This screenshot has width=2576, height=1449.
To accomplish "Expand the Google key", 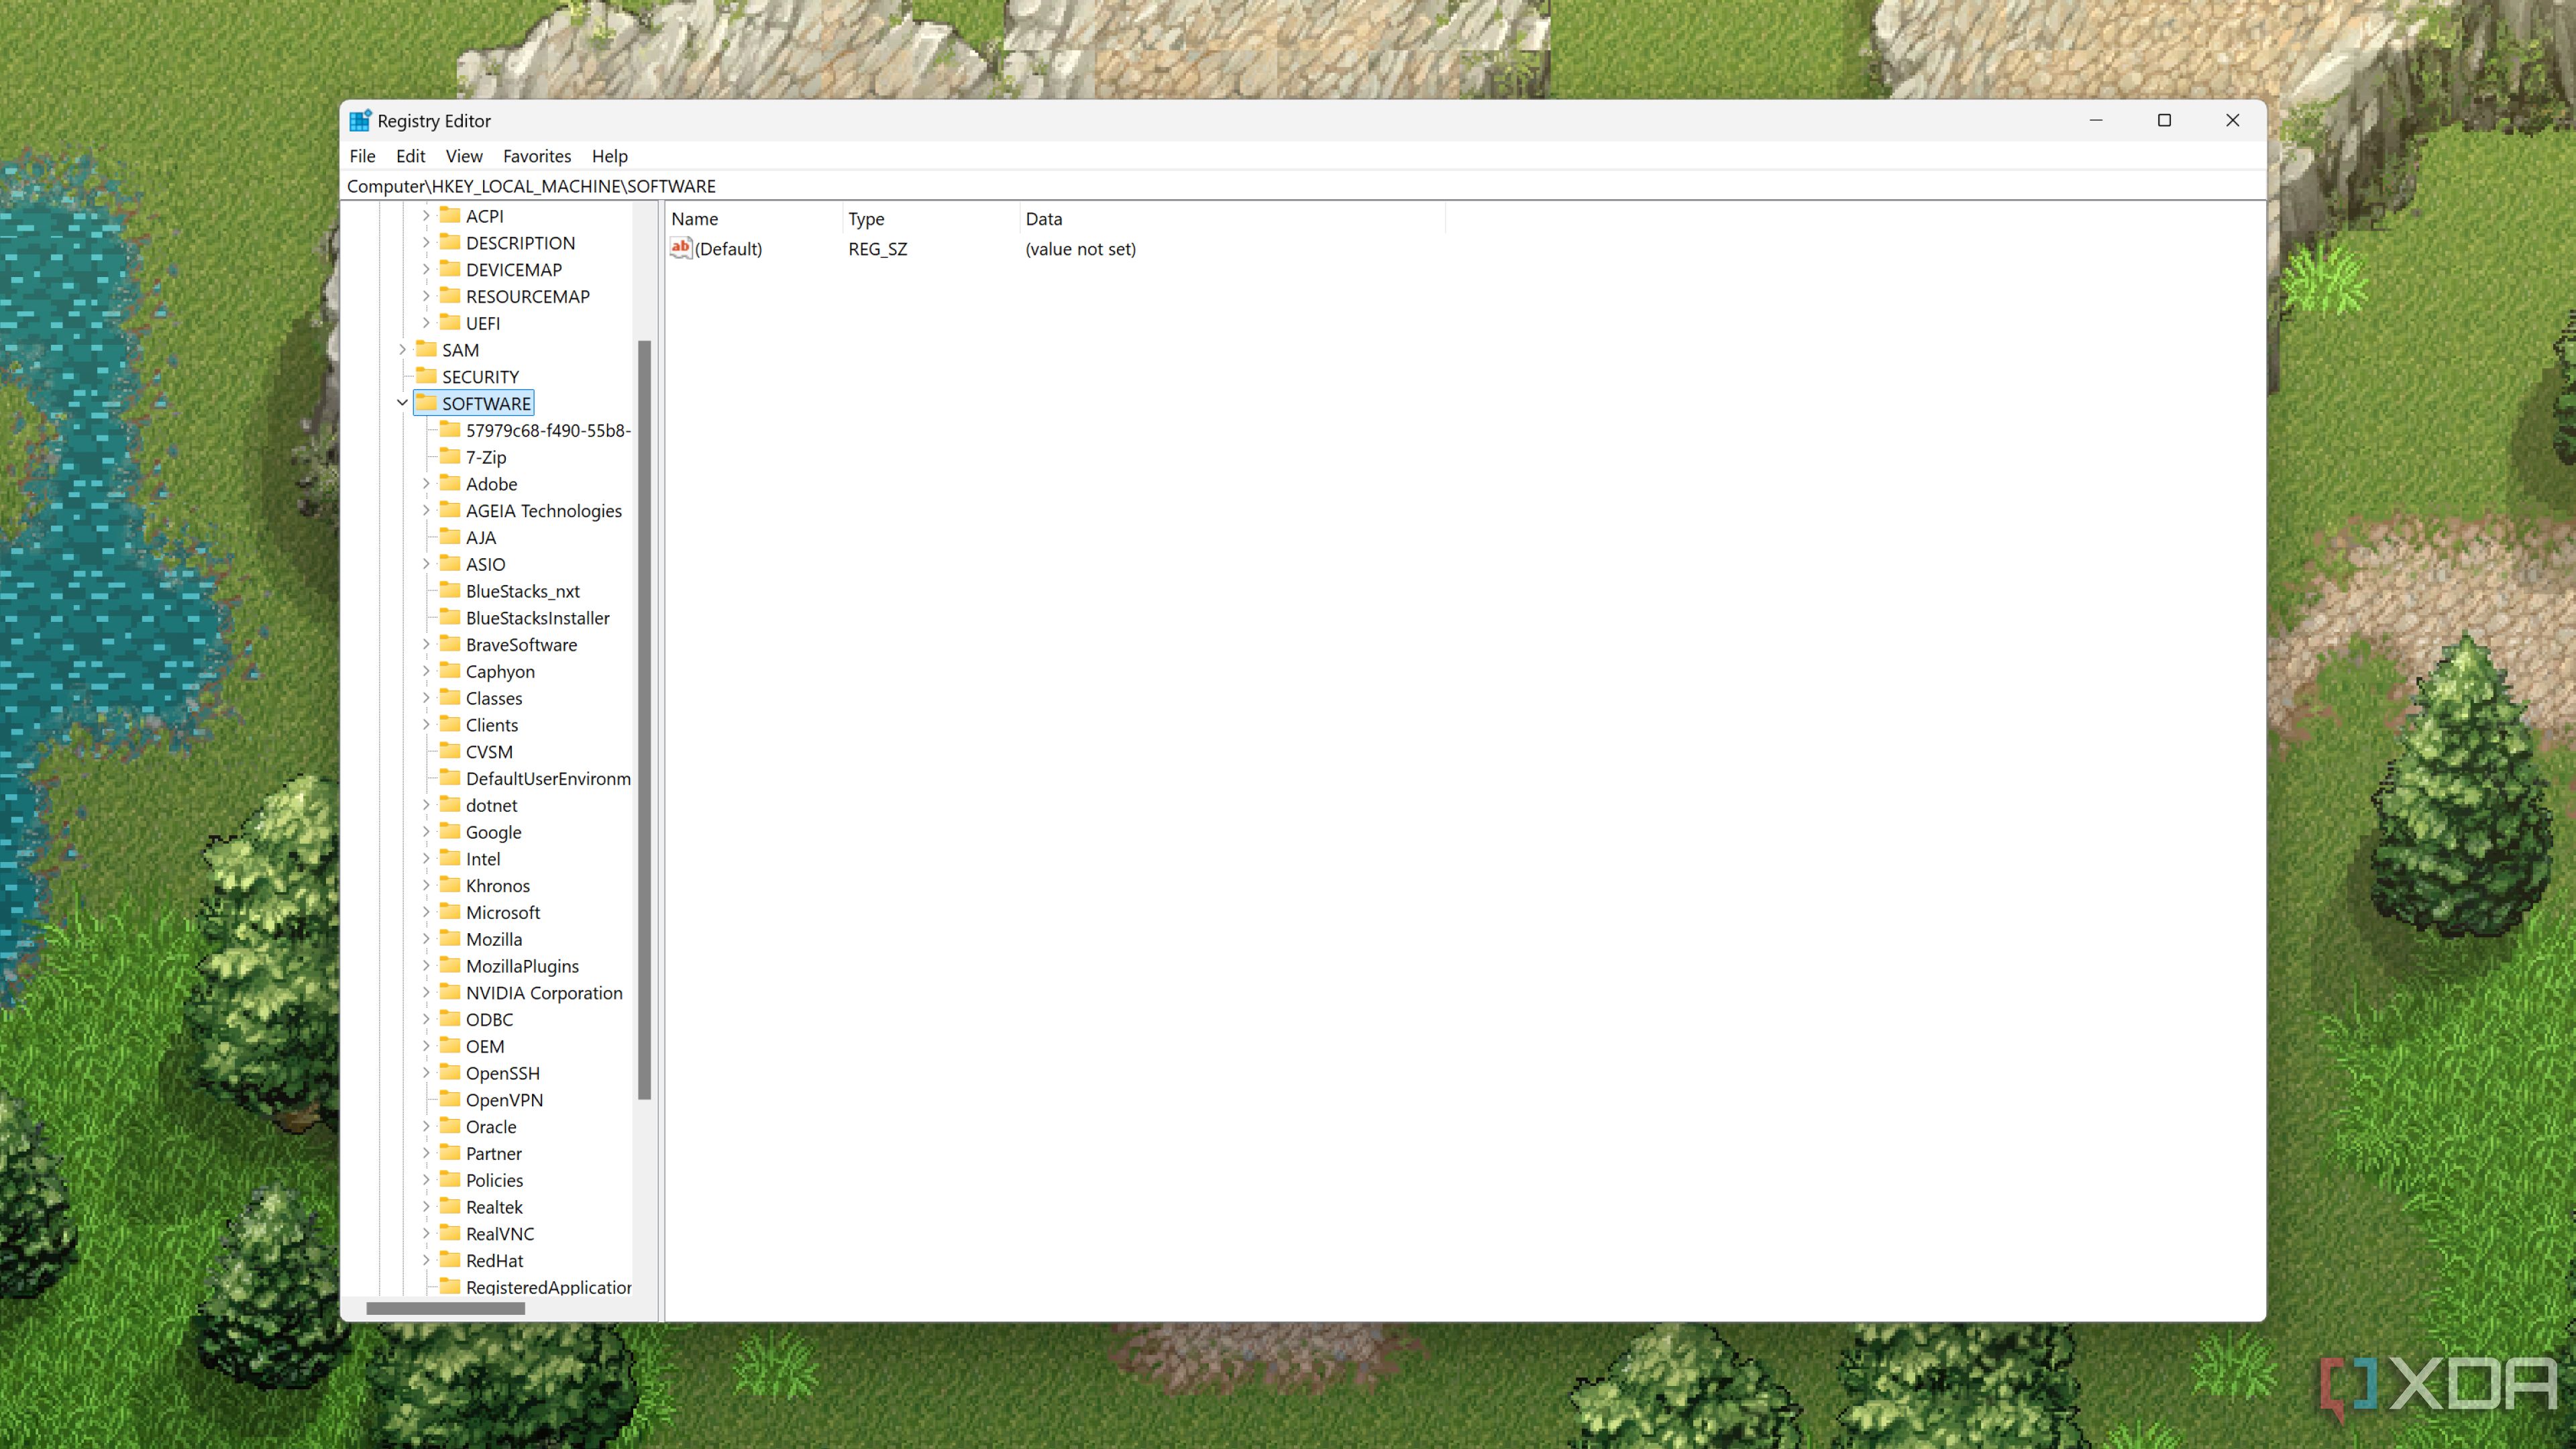I will [426, 832].
